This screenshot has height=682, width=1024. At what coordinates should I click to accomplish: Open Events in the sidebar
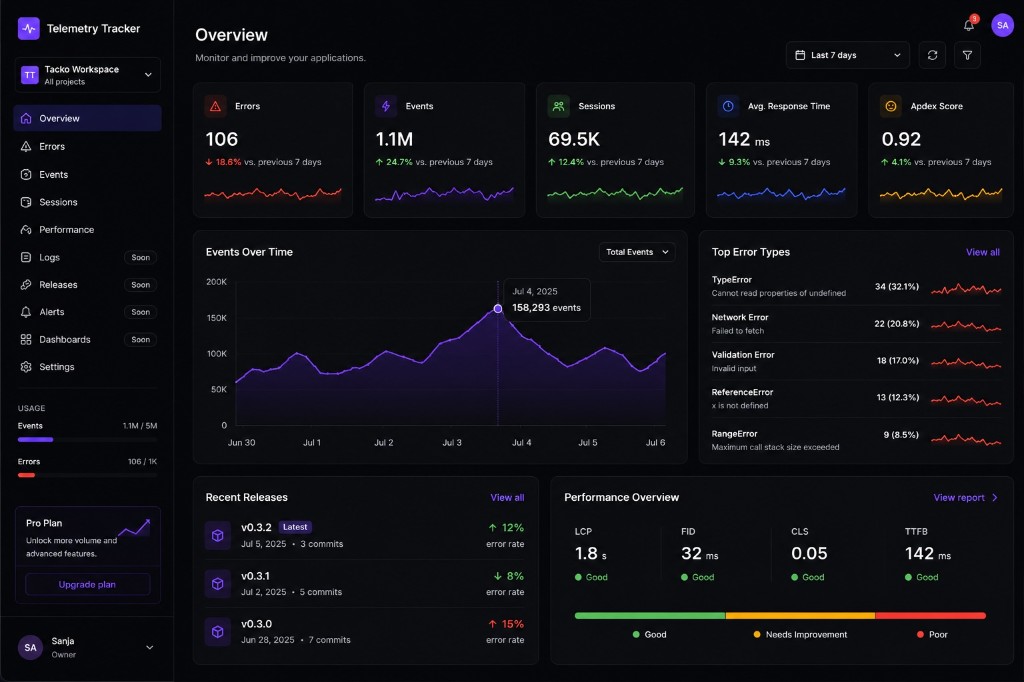pos(88,174)
